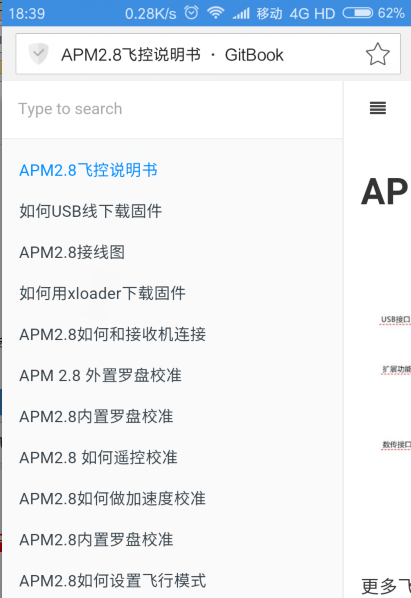Open the APM2.8飞控说明书 chapter

(88, 170)
